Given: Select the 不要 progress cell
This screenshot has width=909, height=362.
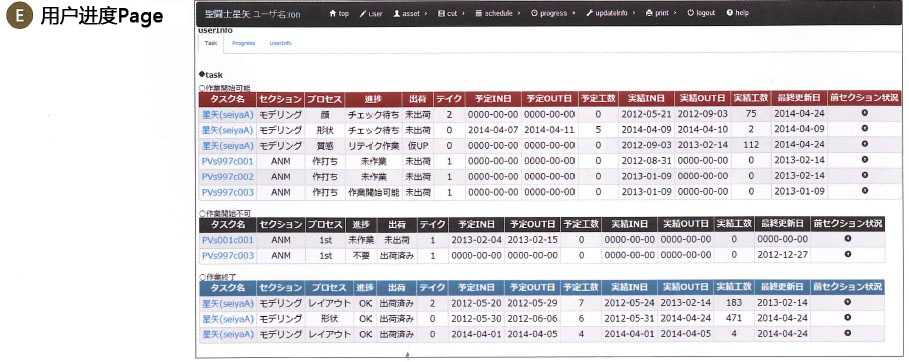Looking at the screenshot, I should (361, 255).
